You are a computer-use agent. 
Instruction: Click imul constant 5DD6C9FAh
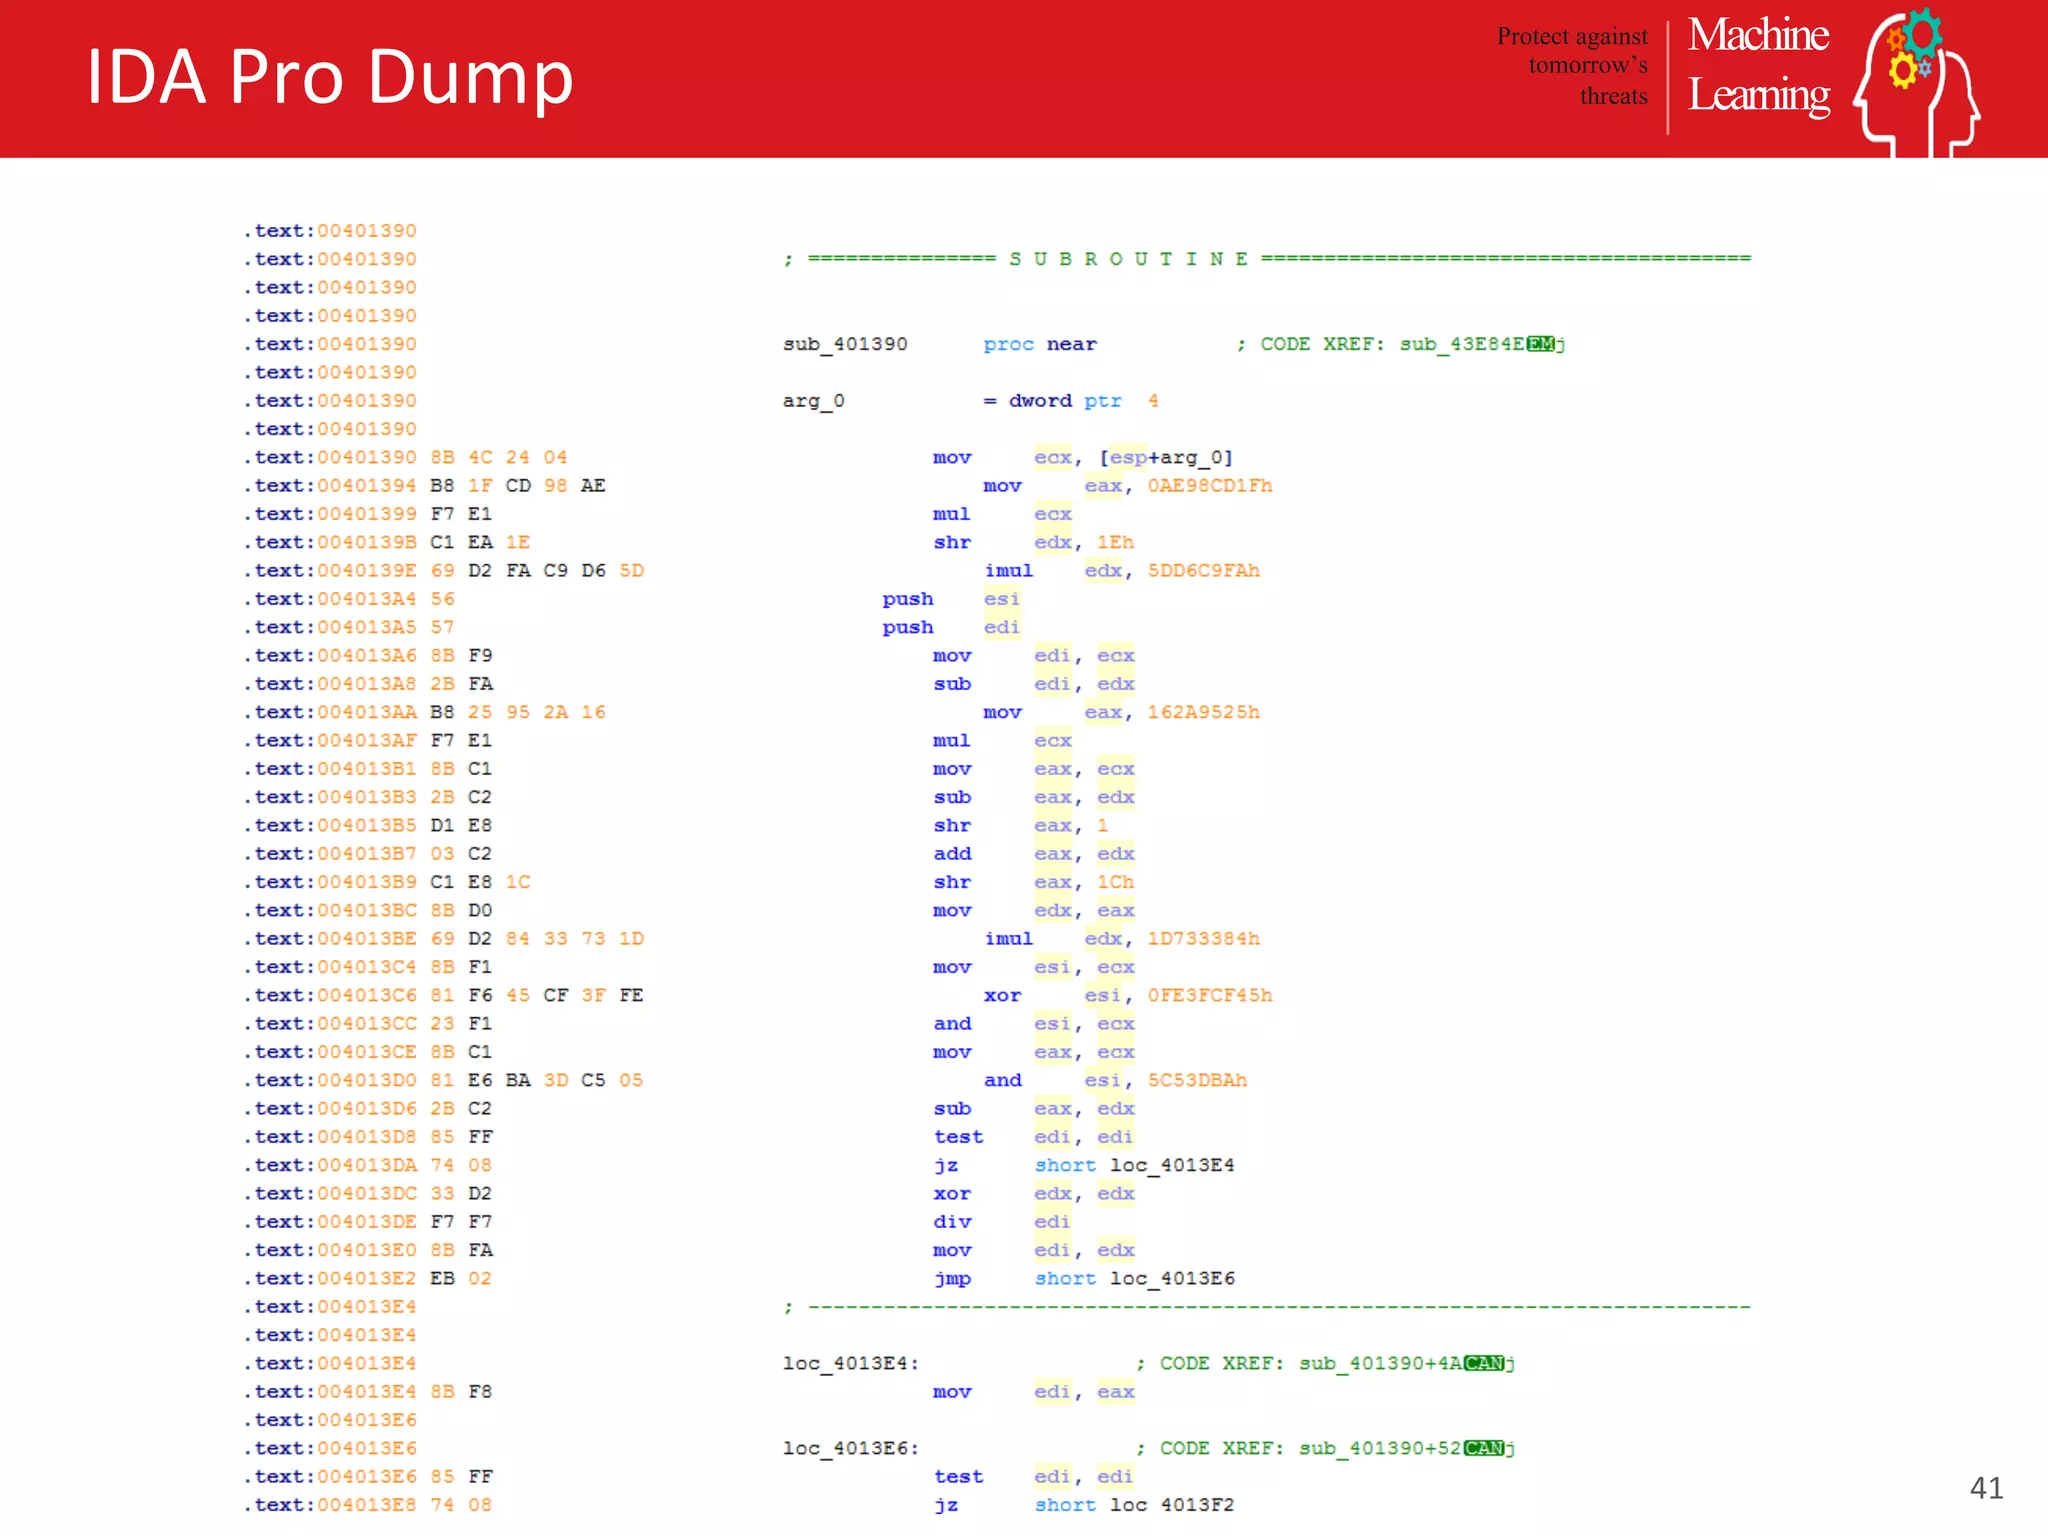1203,571
